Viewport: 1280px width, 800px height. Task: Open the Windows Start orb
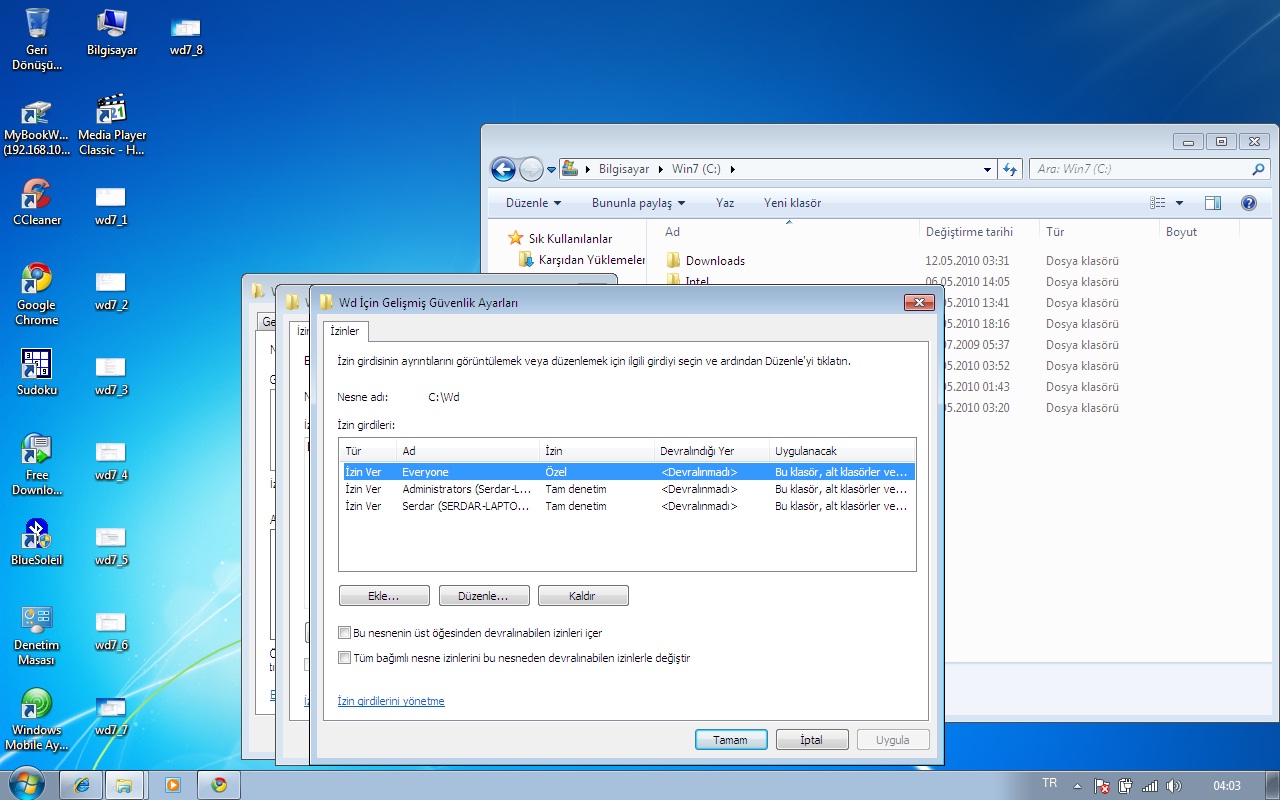(x=27, y=784)
